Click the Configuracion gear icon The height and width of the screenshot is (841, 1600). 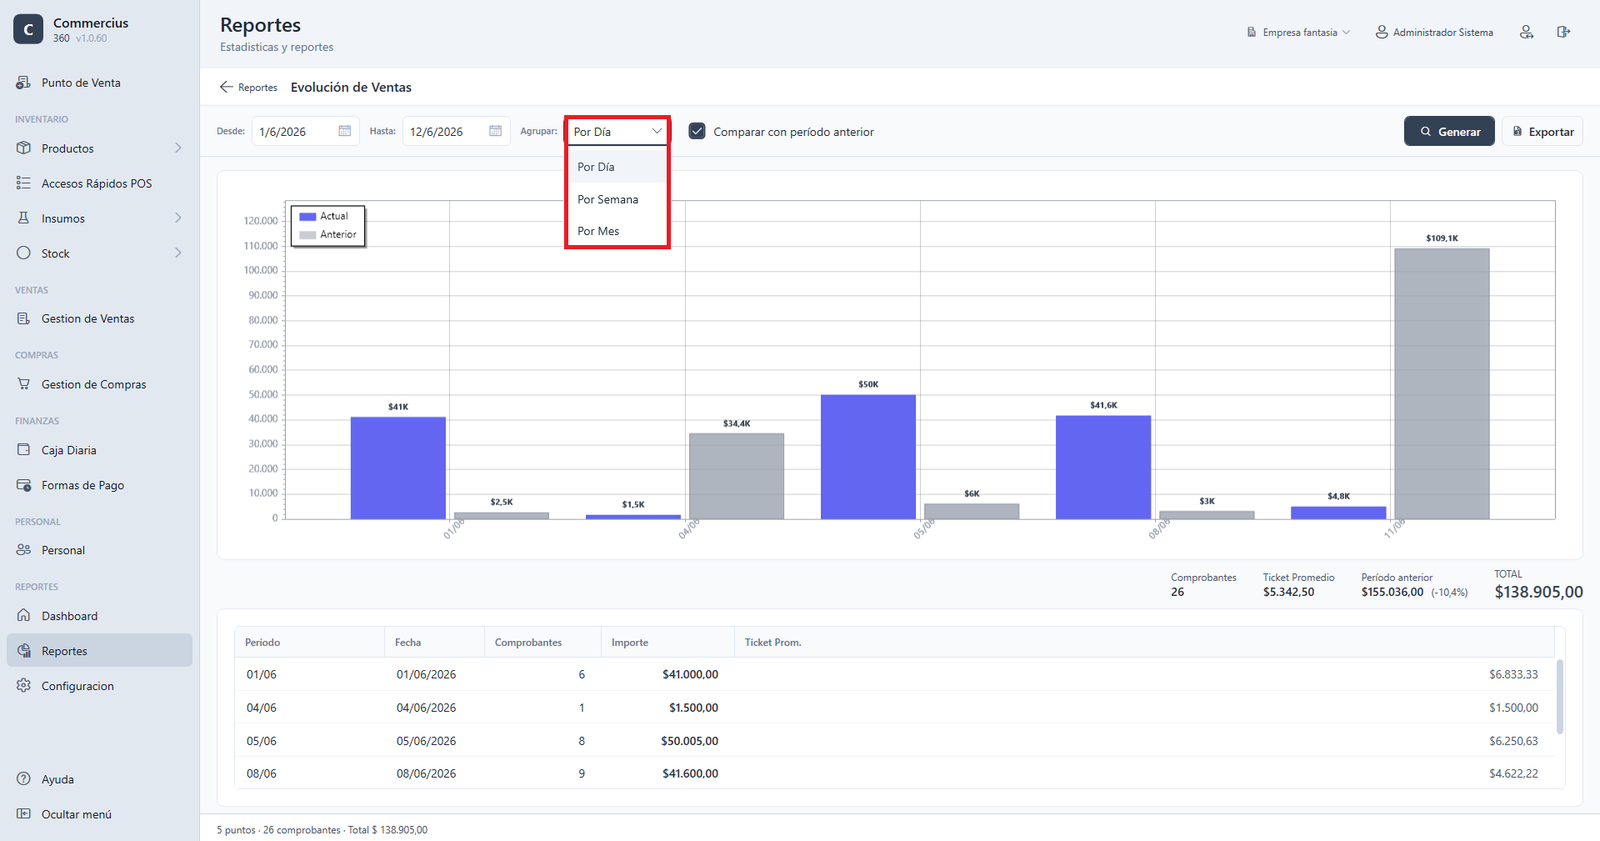(24, 686)
